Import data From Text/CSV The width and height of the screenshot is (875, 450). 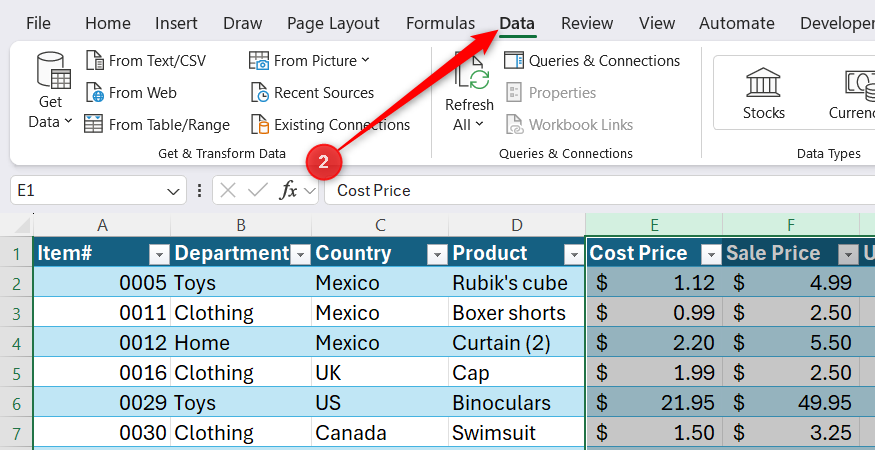pos(146,60)
